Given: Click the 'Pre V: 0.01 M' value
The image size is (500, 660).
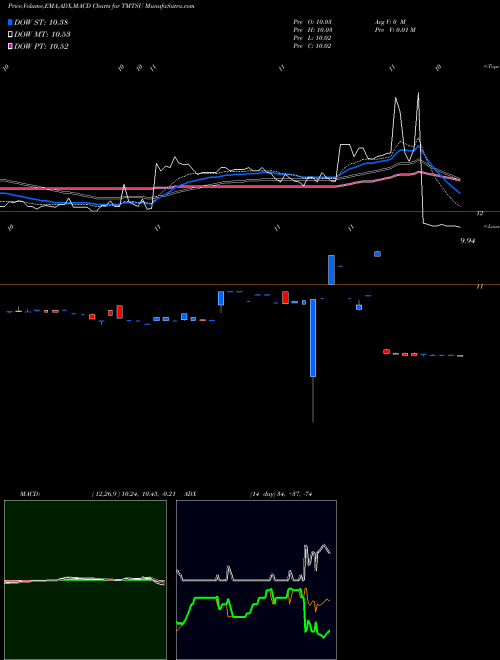Looking at the screenshot, I should click(394, 30).
